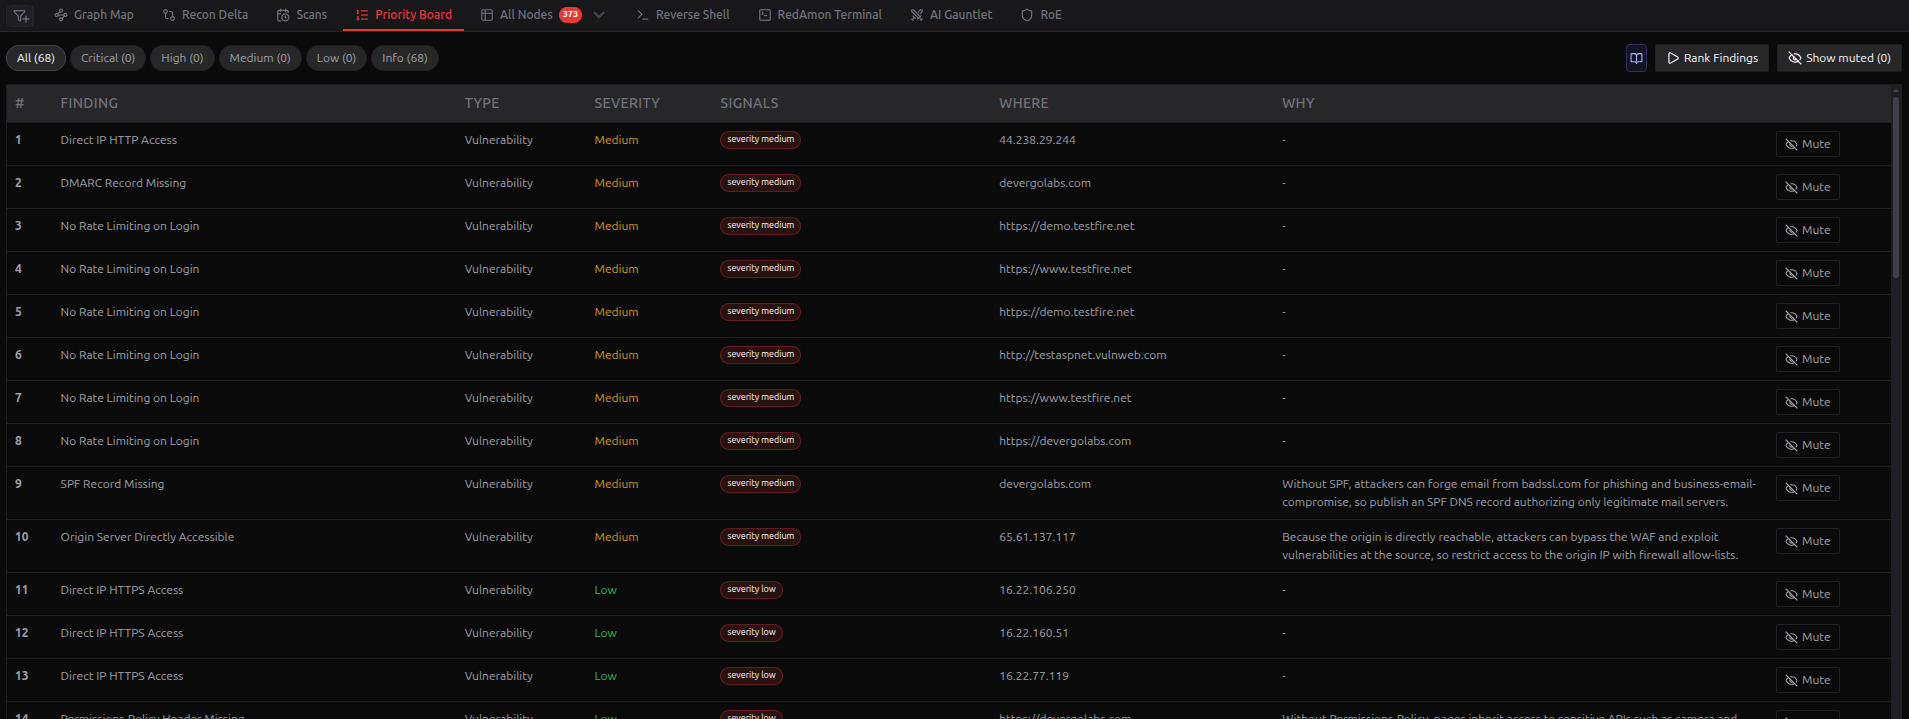
Task: Mute finding number 4 for www.testfire.net
Action: click(x=1807, y=273)
